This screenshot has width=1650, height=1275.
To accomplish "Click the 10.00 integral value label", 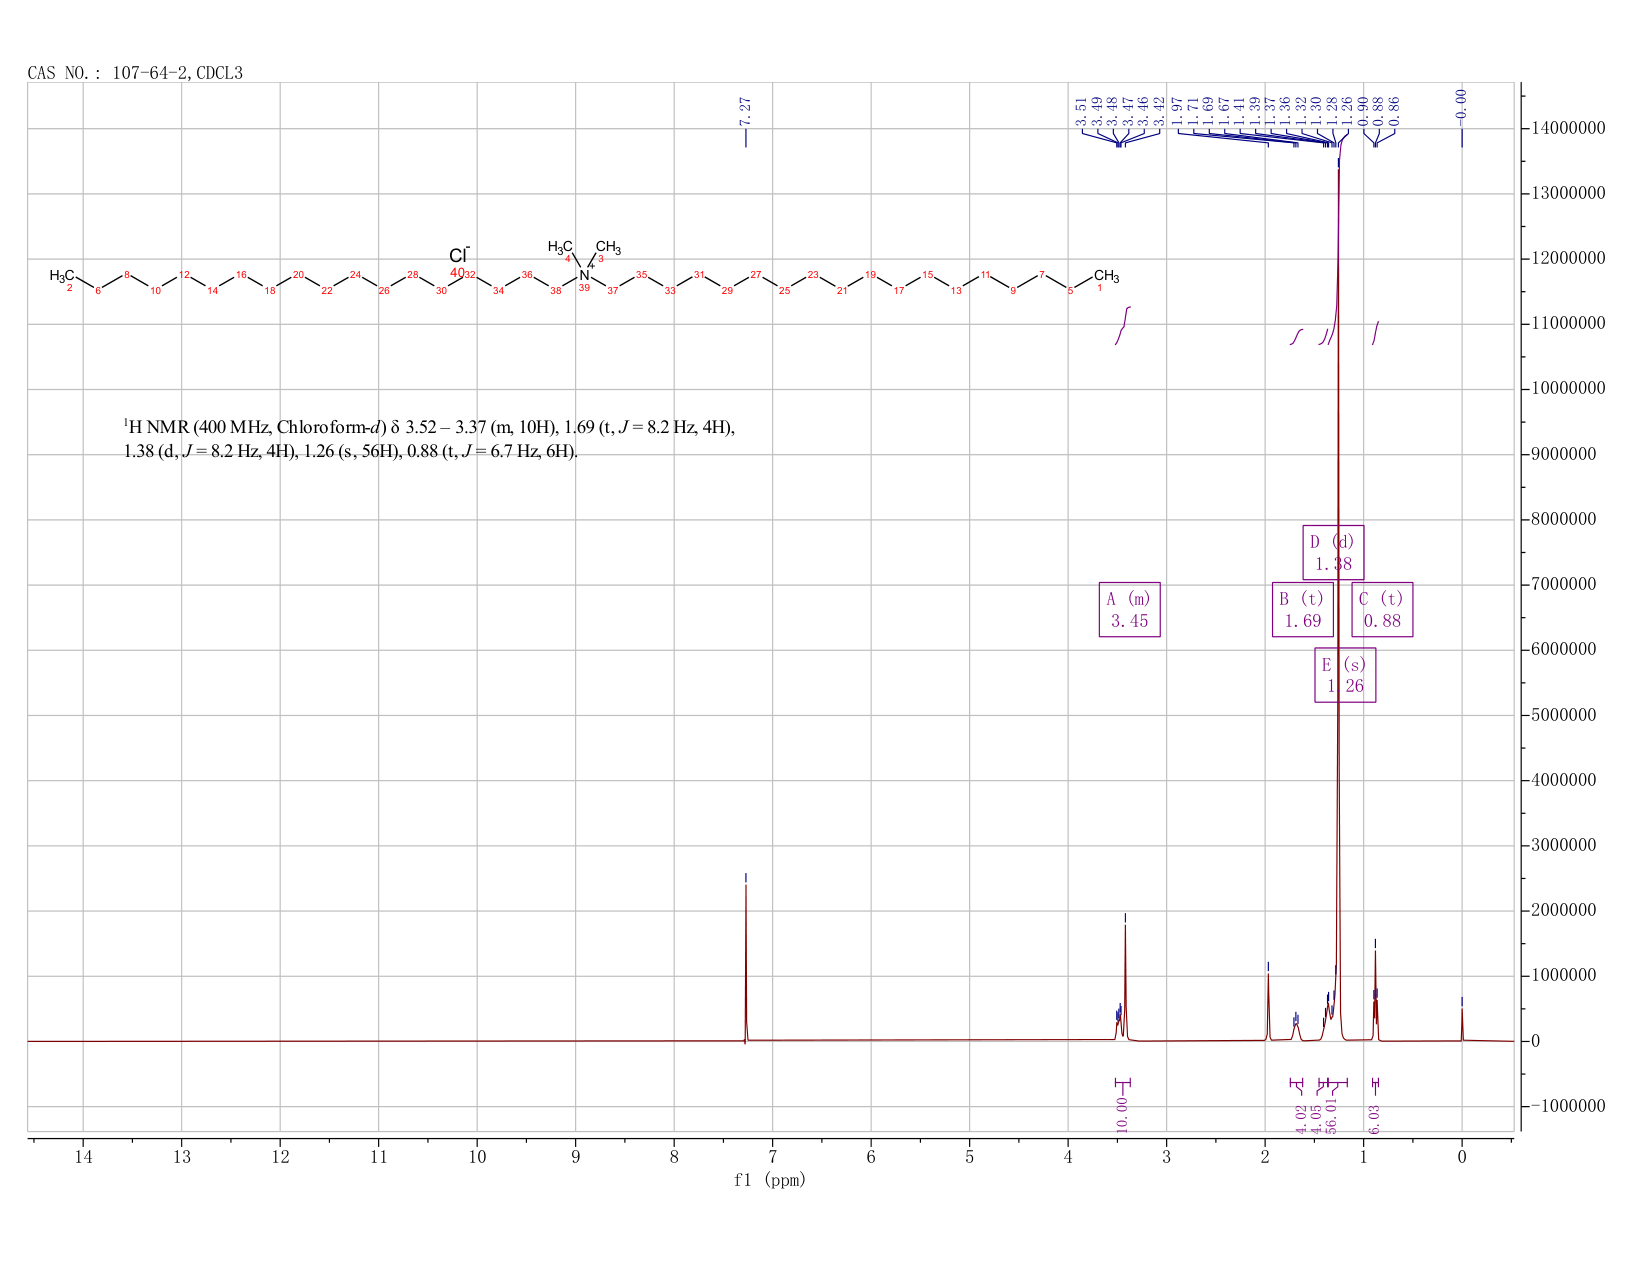I will [1122, 1114].
